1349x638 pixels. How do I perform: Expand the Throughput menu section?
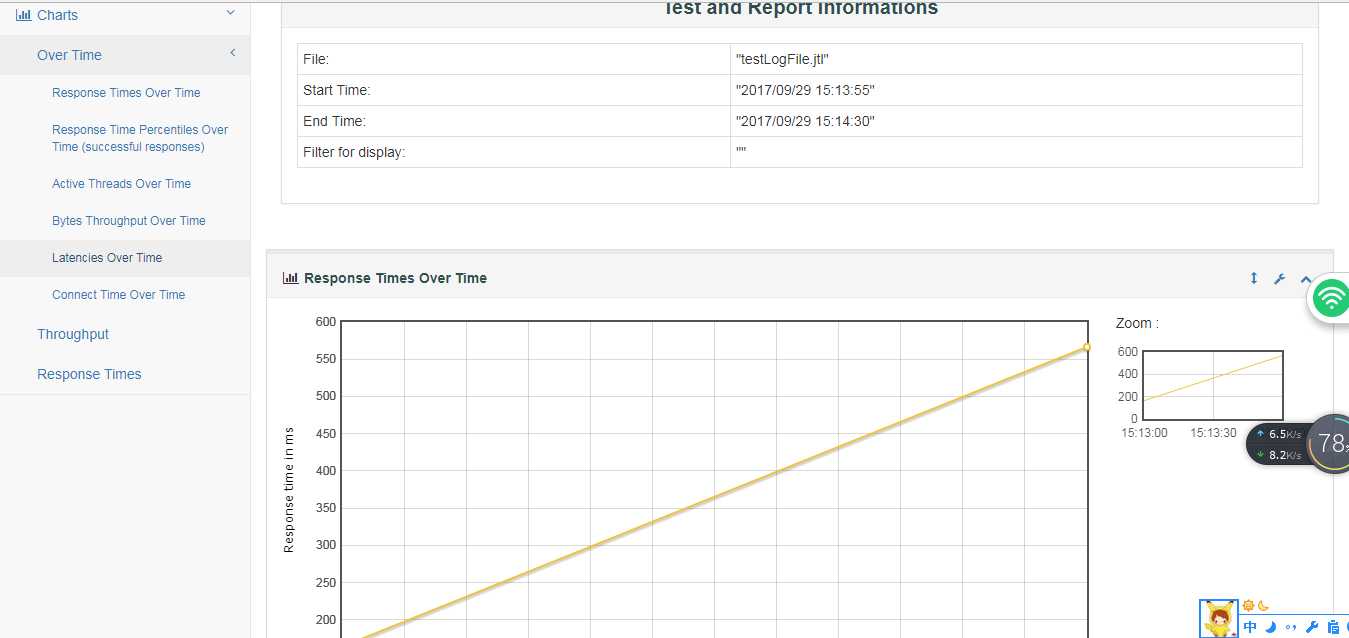73,334
